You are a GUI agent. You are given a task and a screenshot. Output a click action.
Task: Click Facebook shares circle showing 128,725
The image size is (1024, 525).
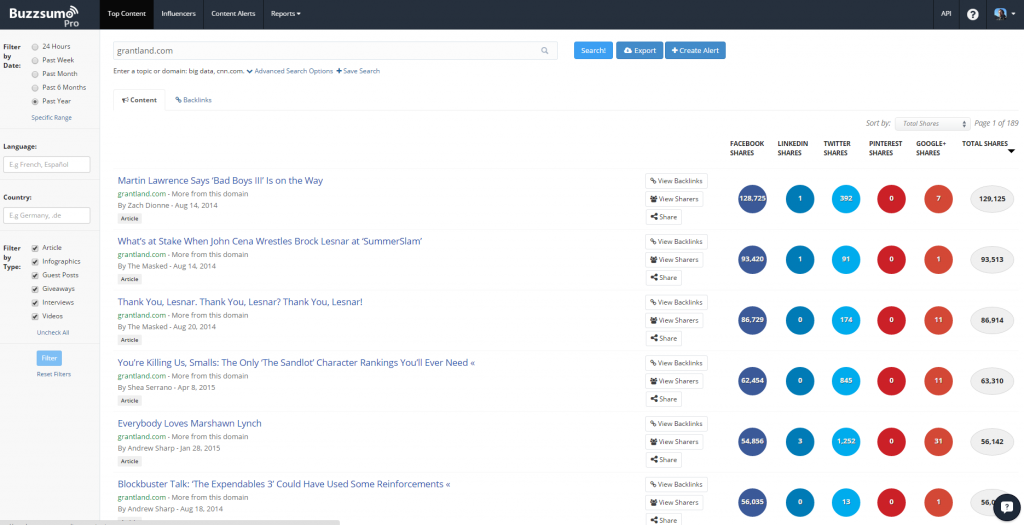pyautogui.click(x=752, y=199)
